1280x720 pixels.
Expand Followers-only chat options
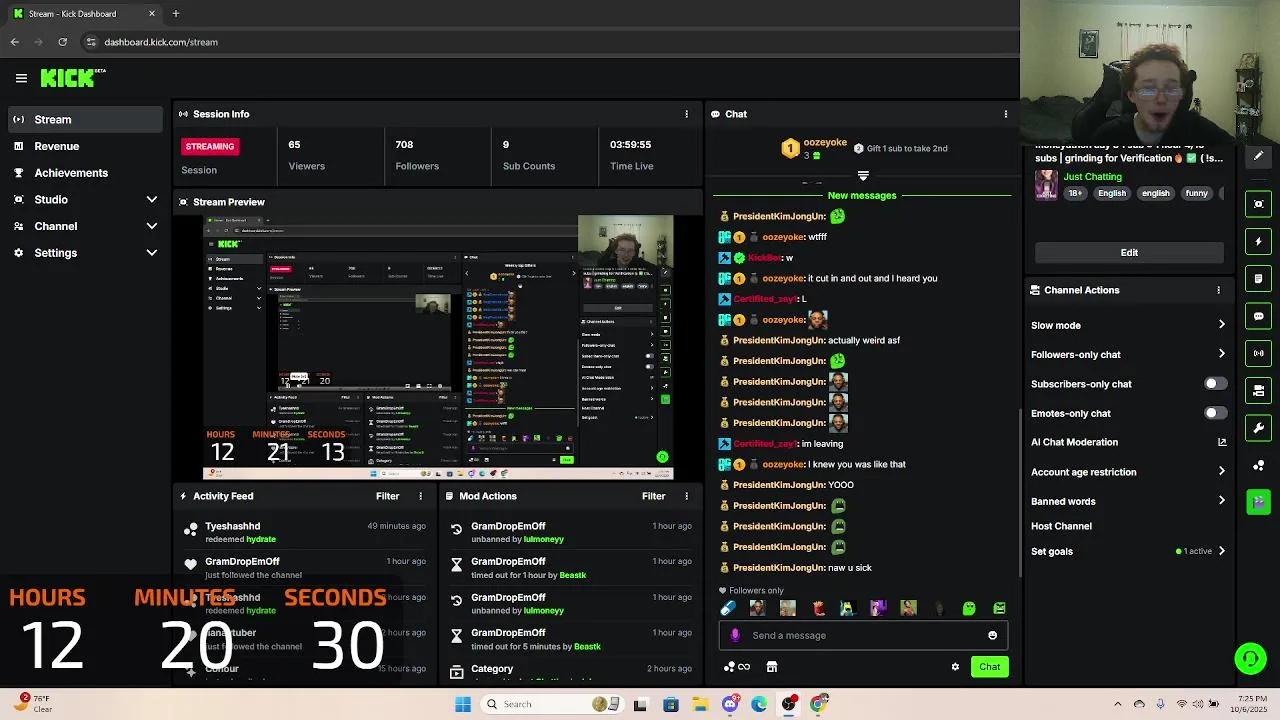click(1221, 354)
